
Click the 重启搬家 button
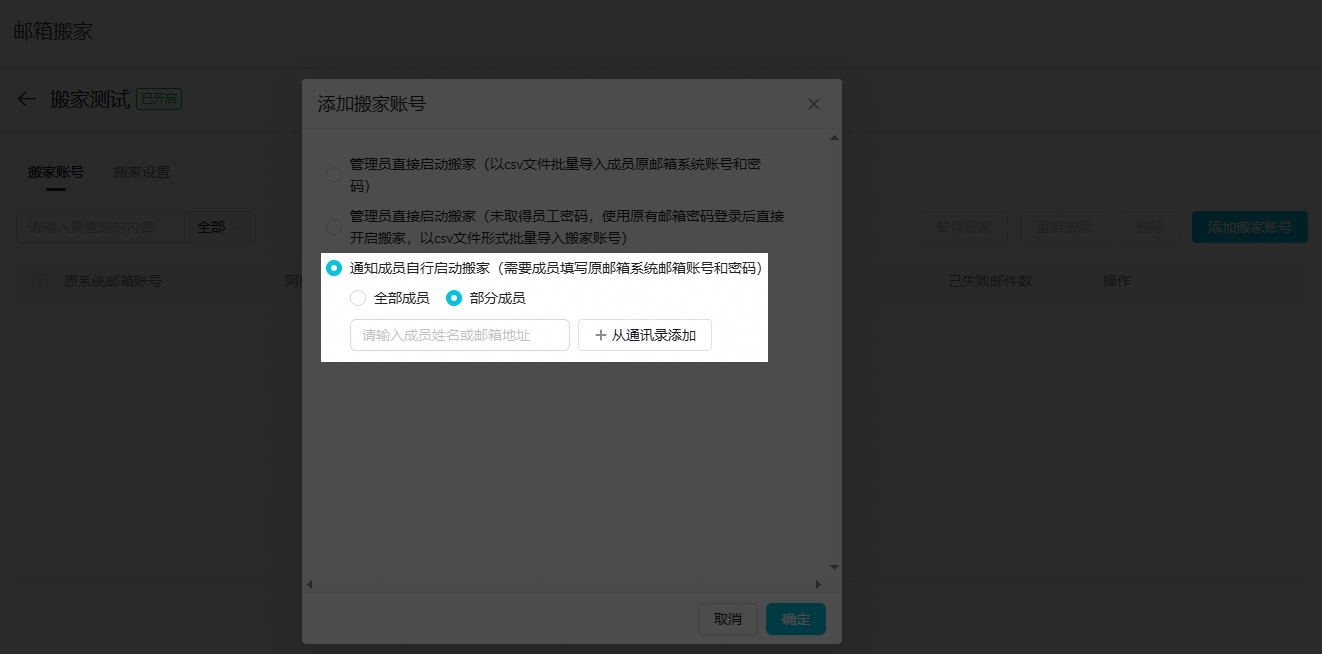point(1063,227)
